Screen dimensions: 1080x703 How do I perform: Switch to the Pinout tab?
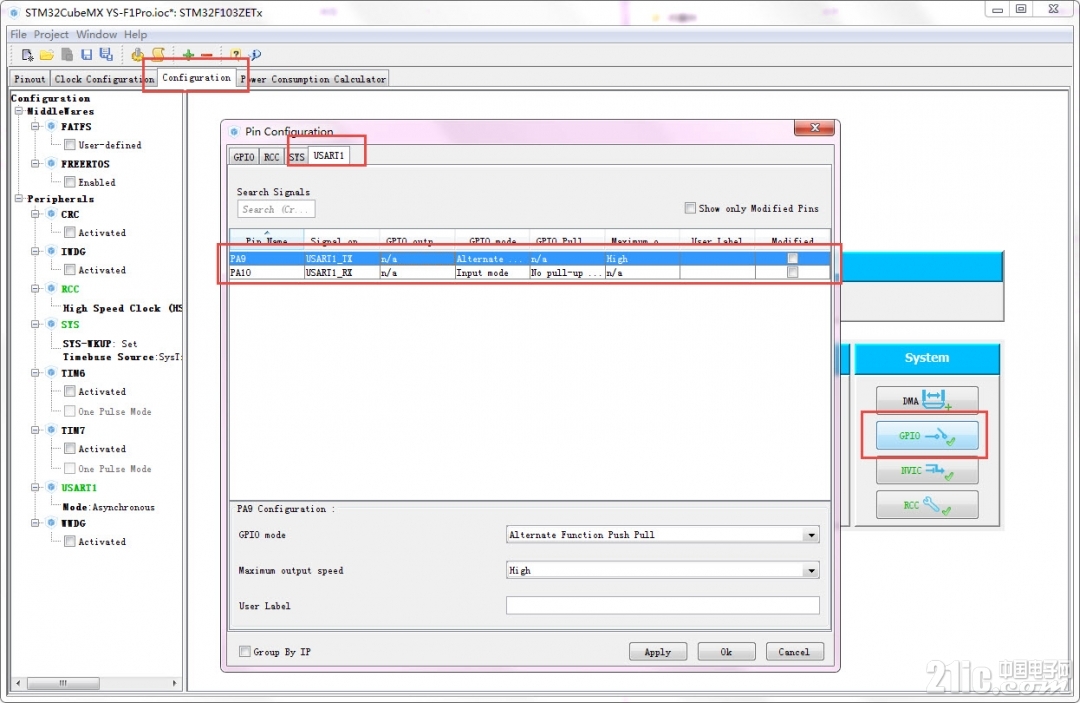[x=30, y=79]
